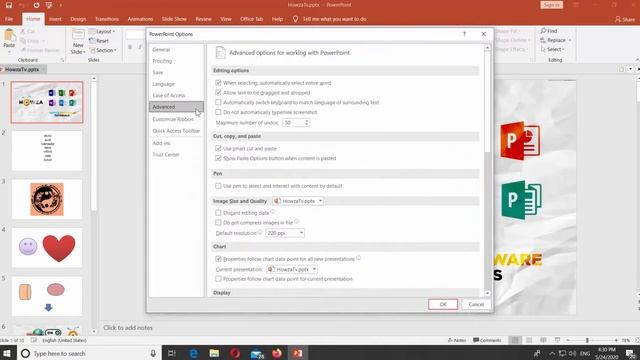Click the Paste clipboard icon
The image size is (640, 360).
click(9, 36)
